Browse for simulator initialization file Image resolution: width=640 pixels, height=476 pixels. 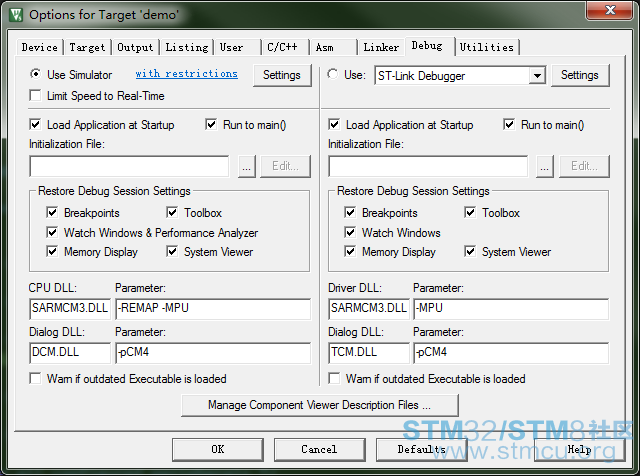pos(247,166)
